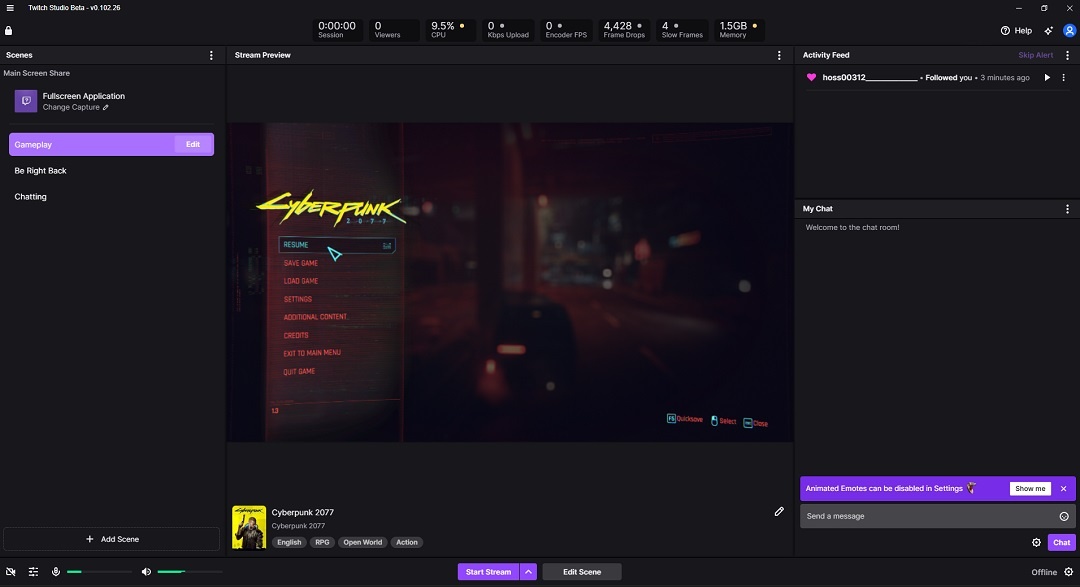Replay the hoss00312 follow alert
This screenshot has width=1080, height=587.
click(1047, 78)
